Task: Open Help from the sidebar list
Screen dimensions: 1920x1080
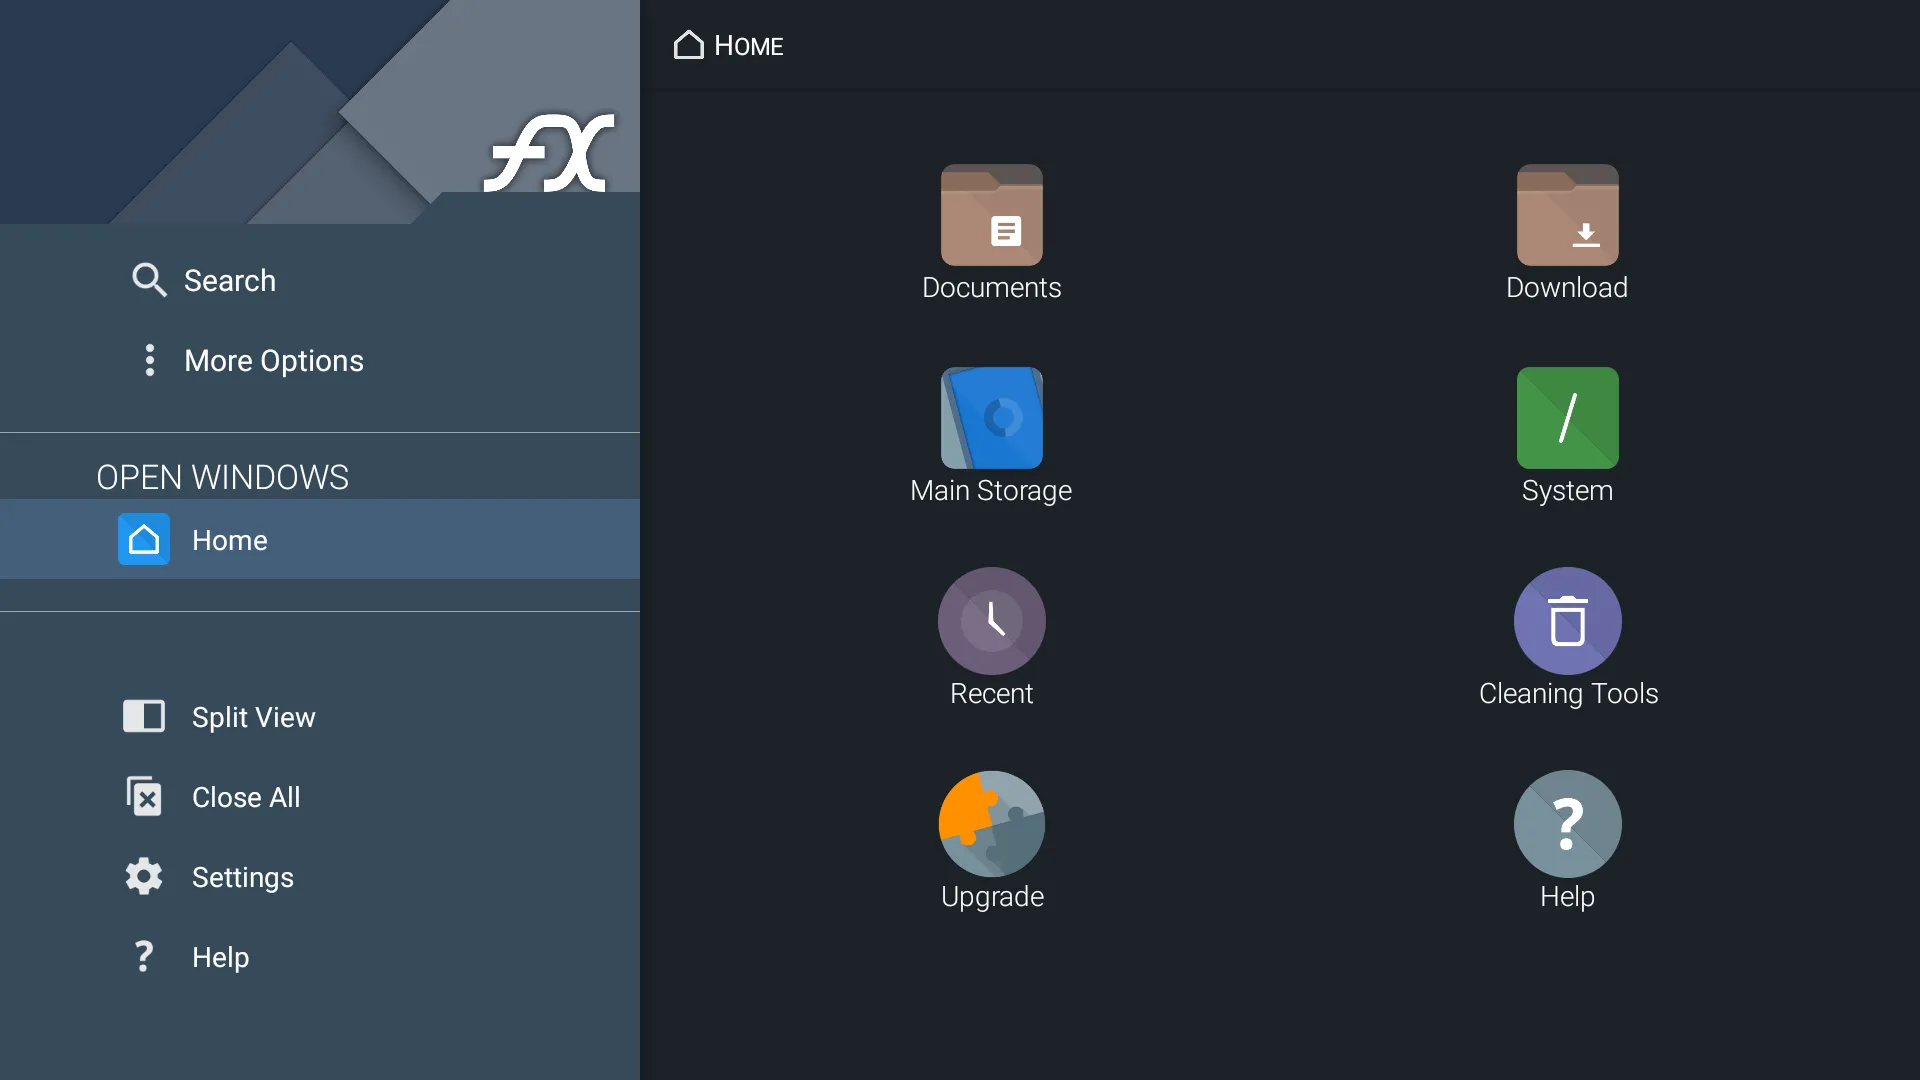Action: (x=320, y=956)
